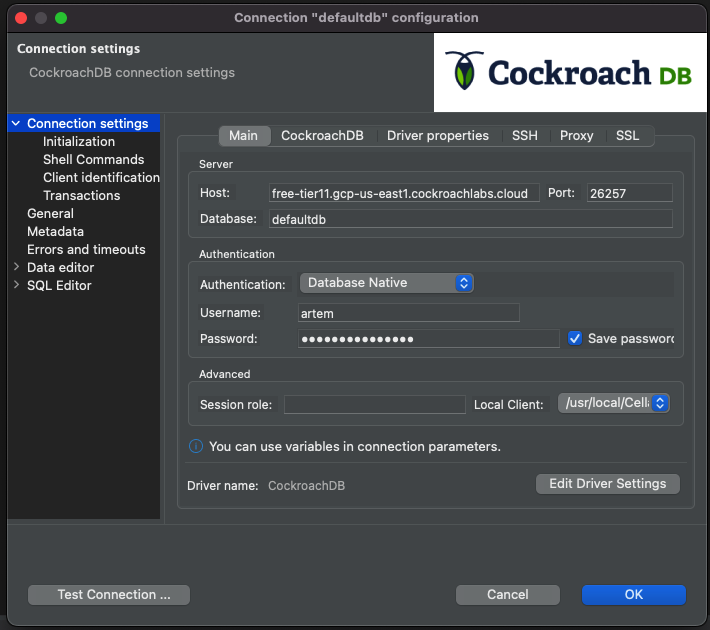
Task: Toggle the Save password checkbox
Action: click(575, 338)
